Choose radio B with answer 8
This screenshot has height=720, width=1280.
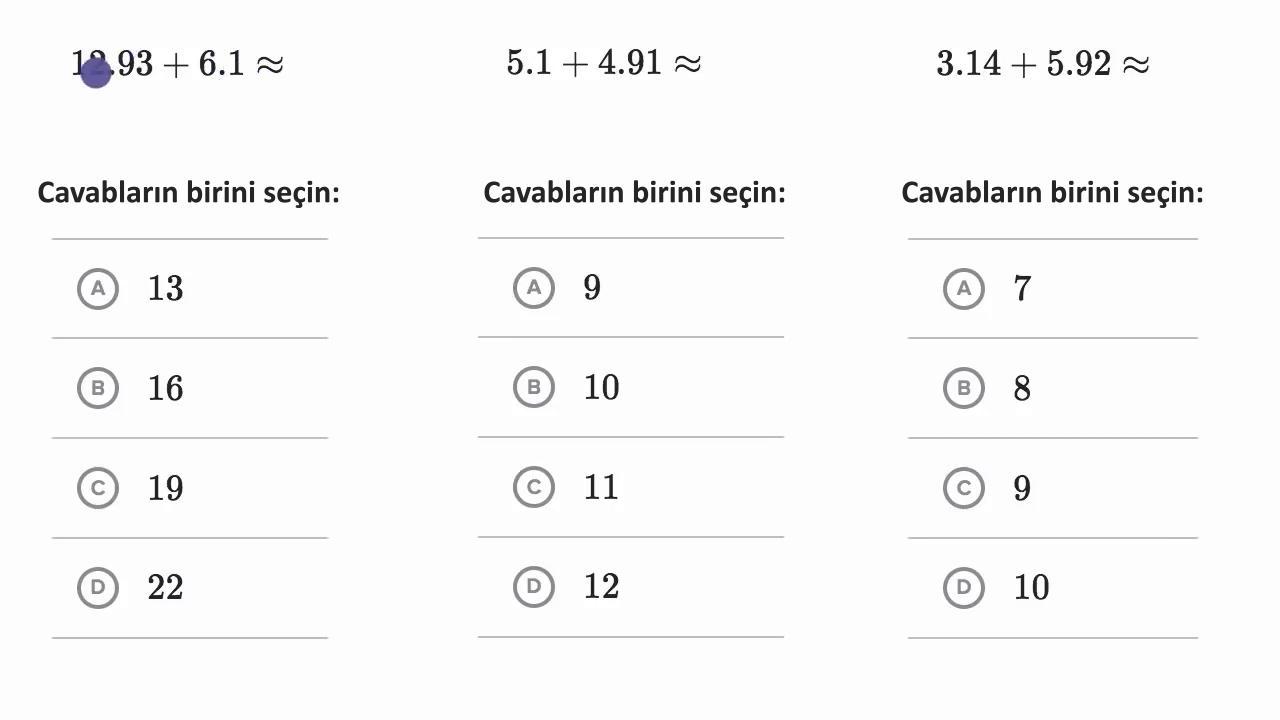click(964, 388)
